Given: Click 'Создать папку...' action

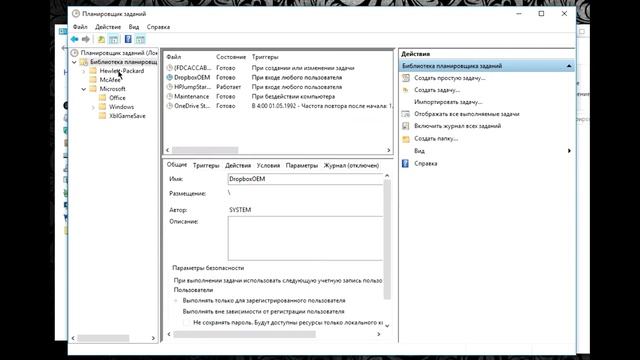Looking at the screenshot, I should pyautogui.click(x=436, y=138).
